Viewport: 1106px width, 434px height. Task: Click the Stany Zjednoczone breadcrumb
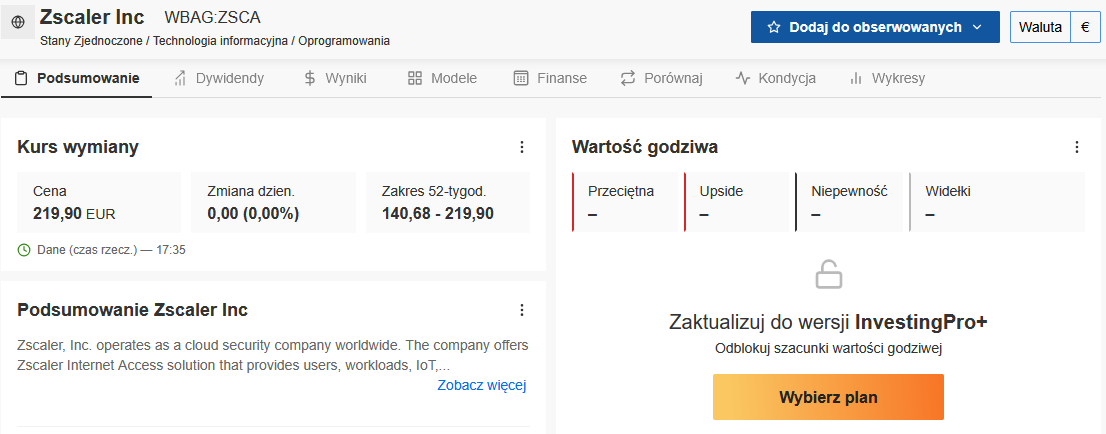click(91, 41)
